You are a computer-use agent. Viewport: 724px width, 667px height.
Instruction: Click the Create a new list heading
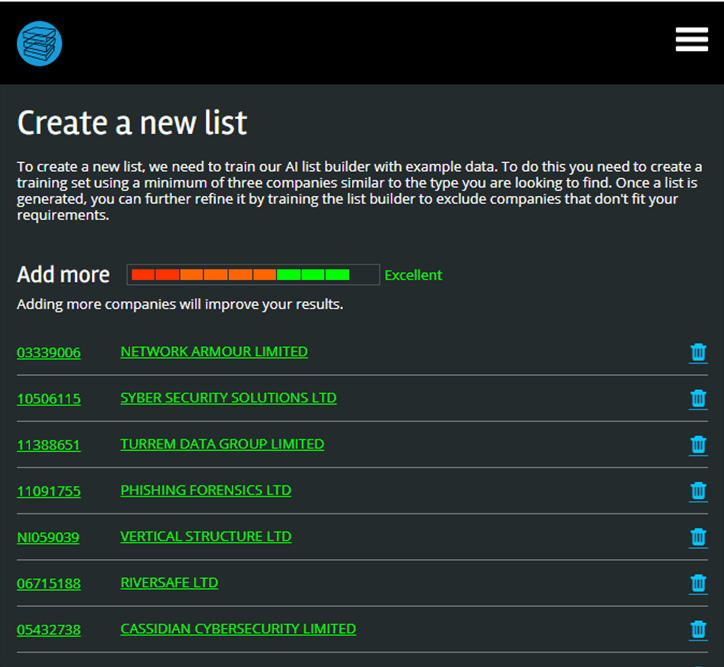click(132, 123)
